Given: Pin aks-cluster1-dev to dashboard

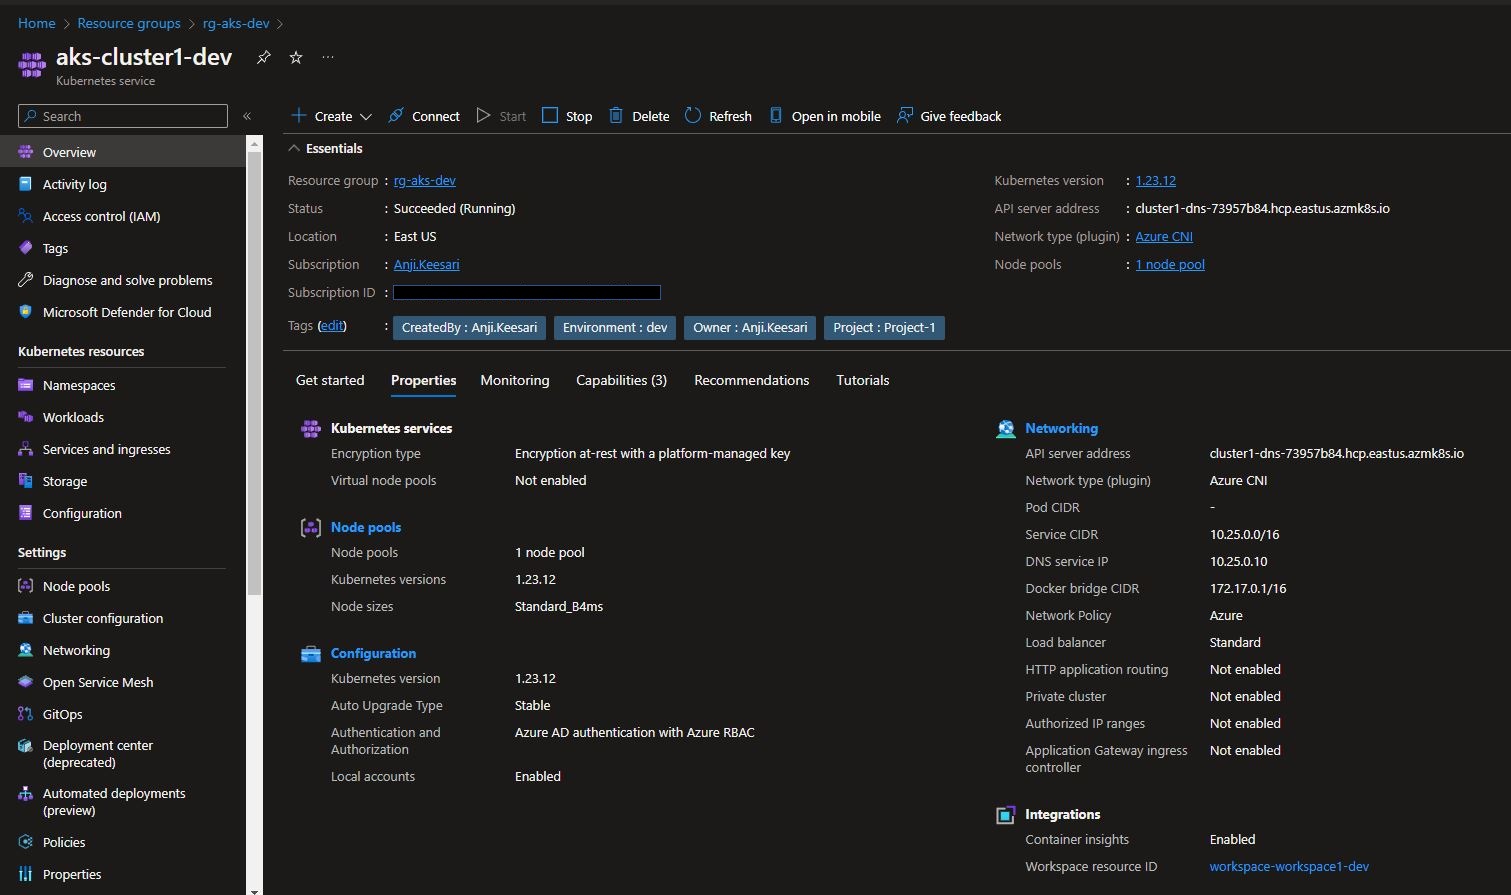Looking at the screenshot, I should tap(264, 57).
